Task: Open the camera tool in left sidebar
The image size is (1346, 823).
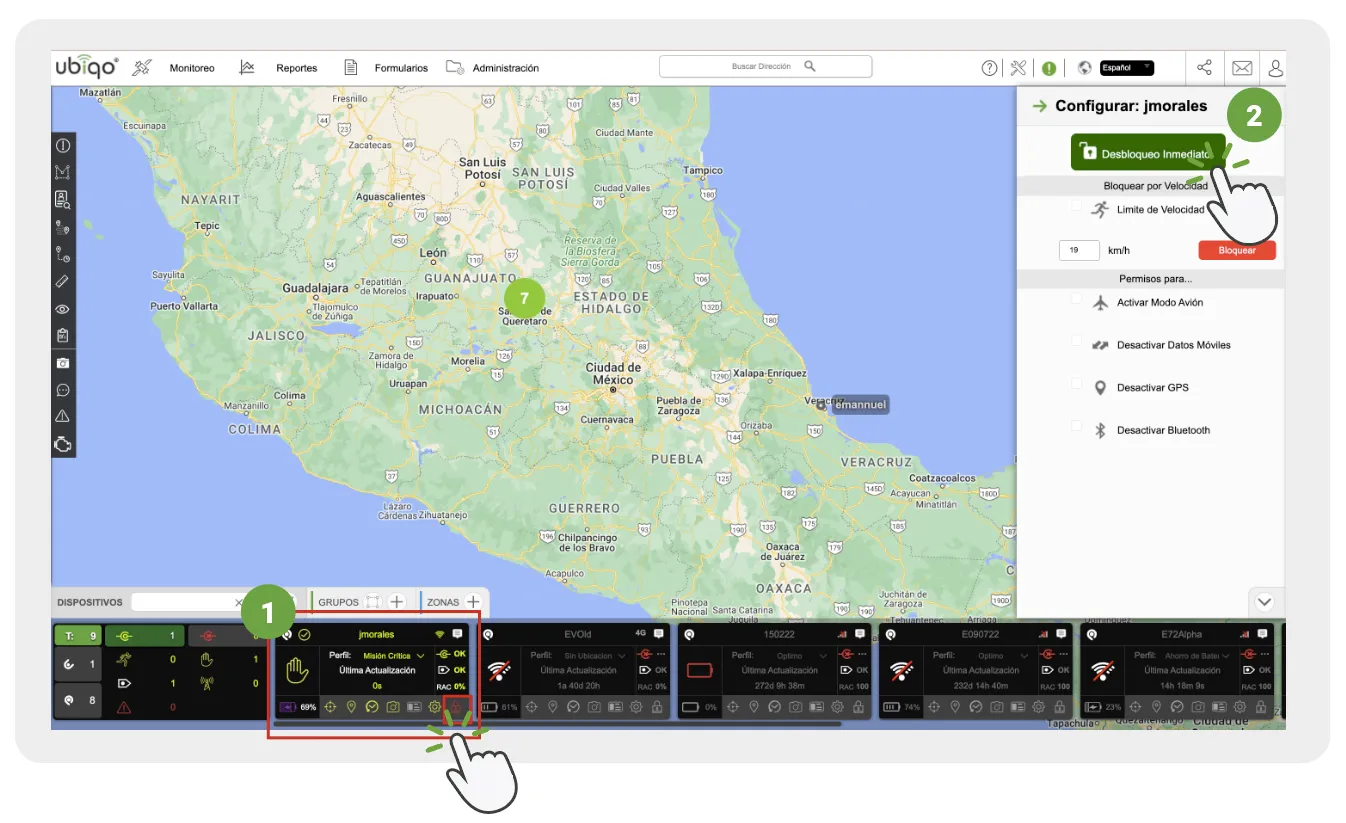Action: [x=63, y=363]
